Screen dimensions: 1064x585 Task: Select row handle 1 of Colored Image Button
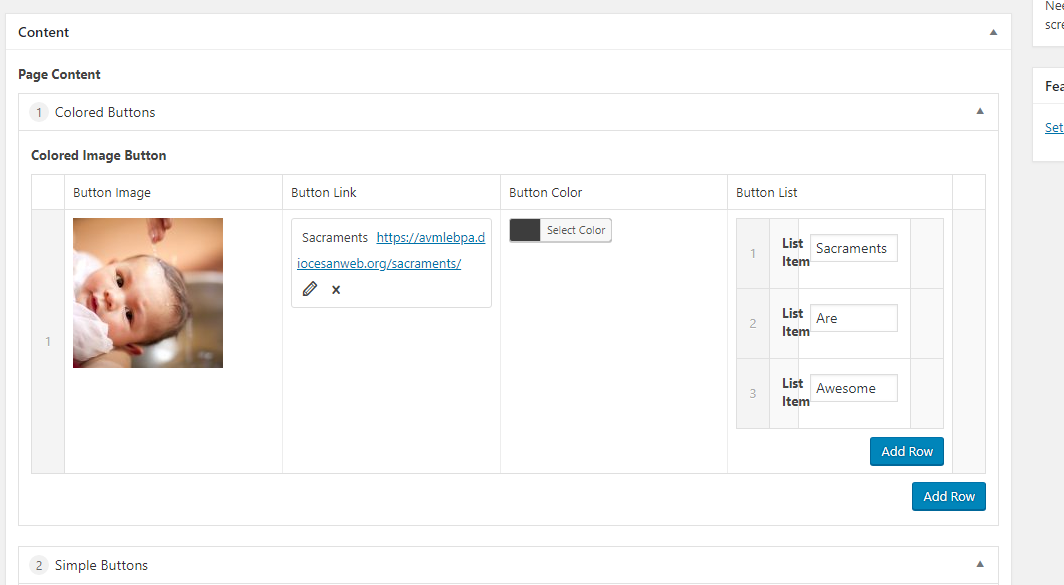tap(48, 341)
